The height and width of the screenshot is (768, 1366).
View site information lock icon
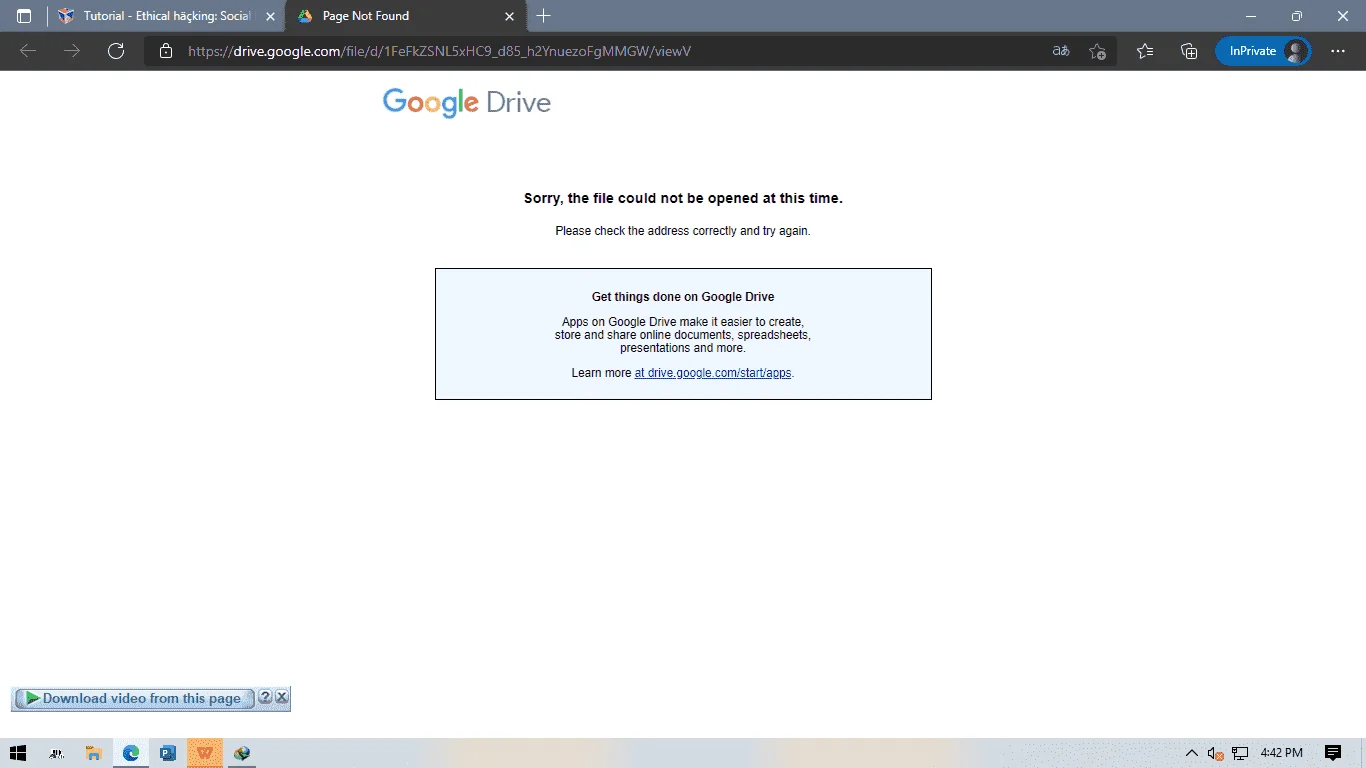coord(167,51)
